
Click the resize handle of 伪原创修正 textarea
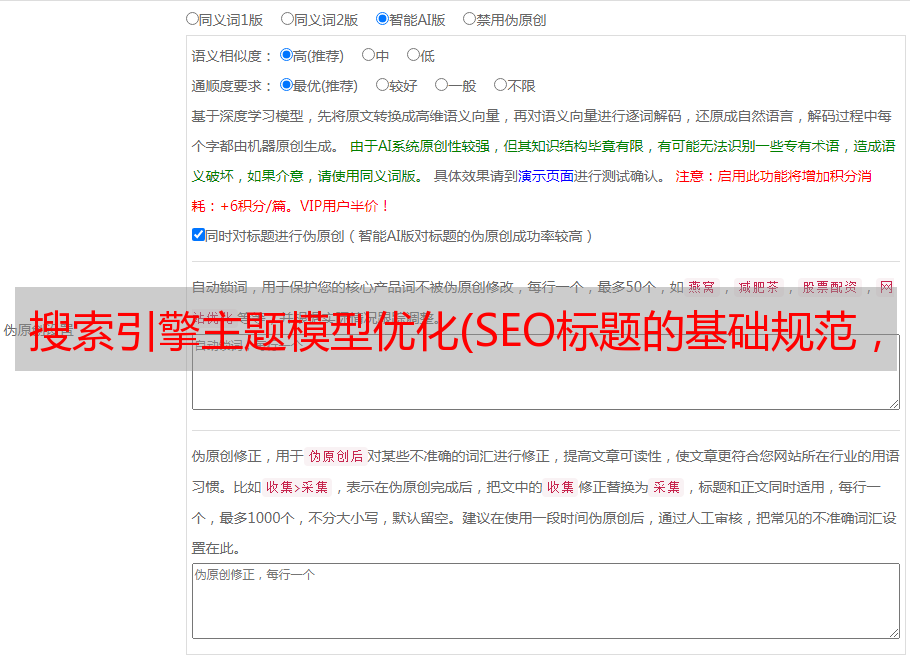(x=893, y=632)
